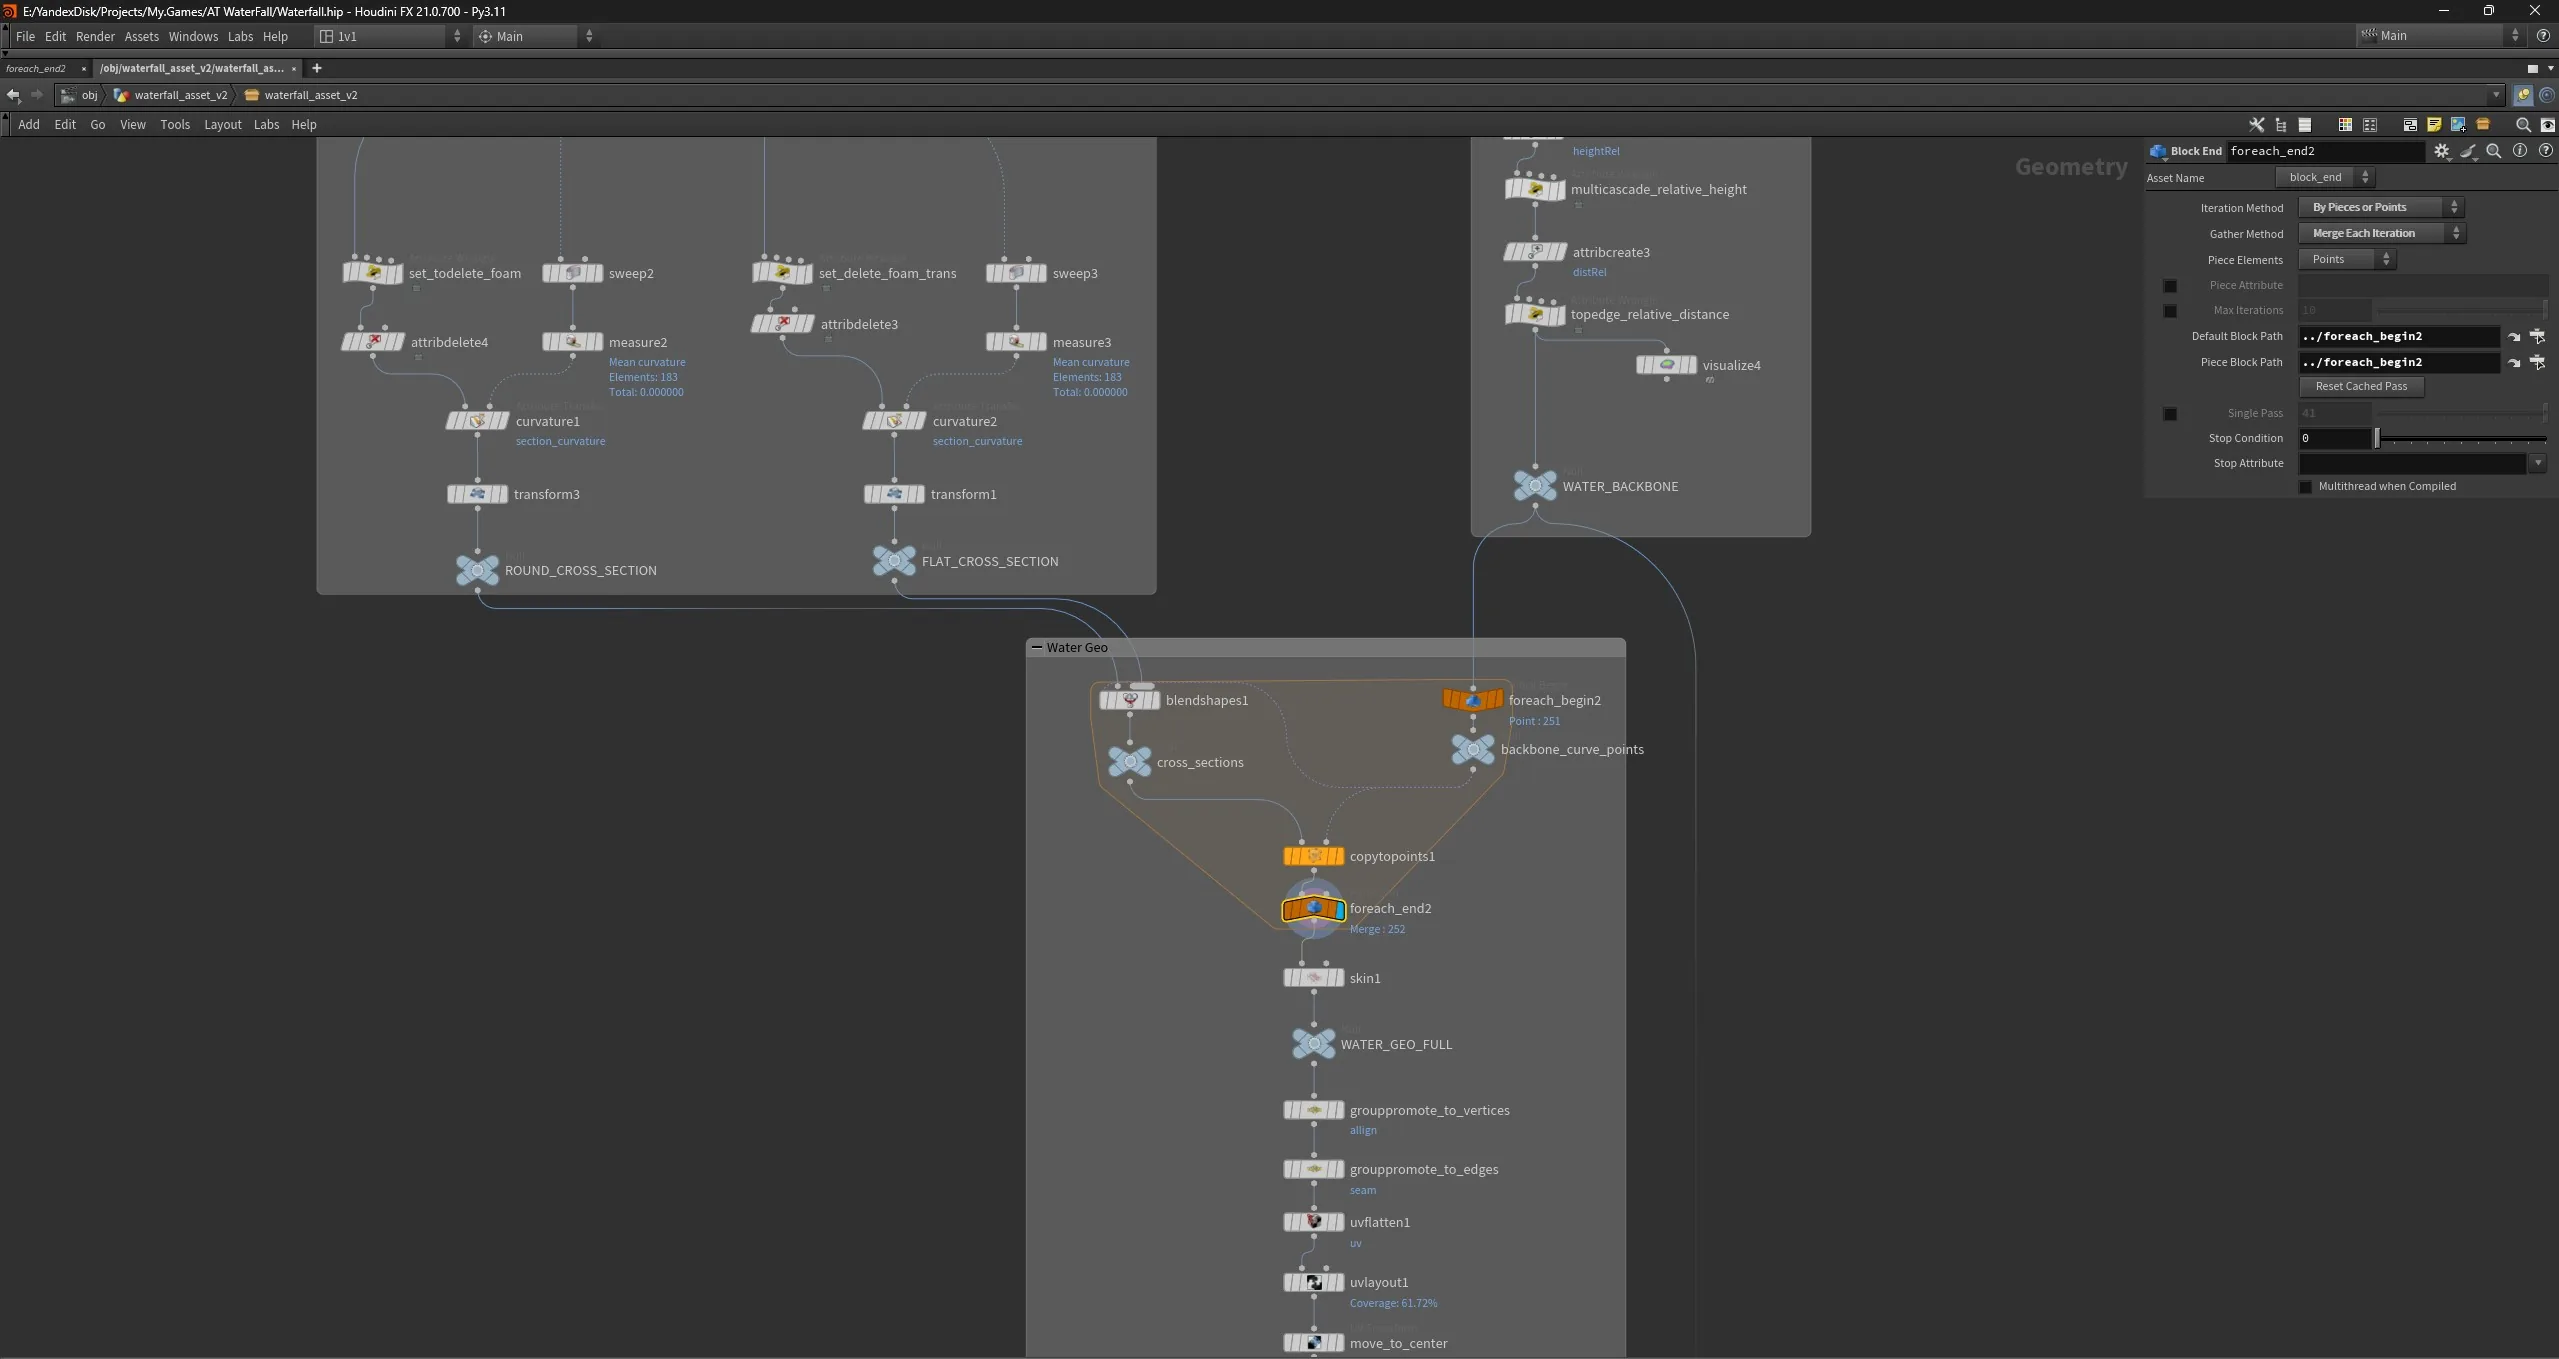Open node chooser for Piece Block Path
2559x1359 pixels.
(2538, 363)
